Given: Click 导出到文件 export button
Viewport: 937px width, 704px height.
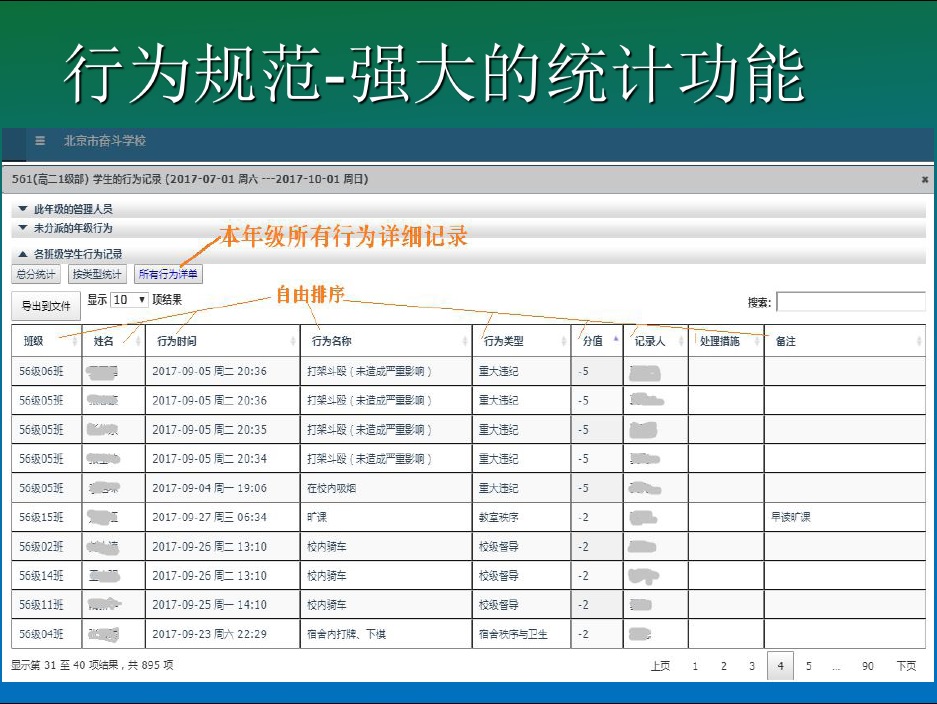Looking at the screenshot, I should 45,306.
